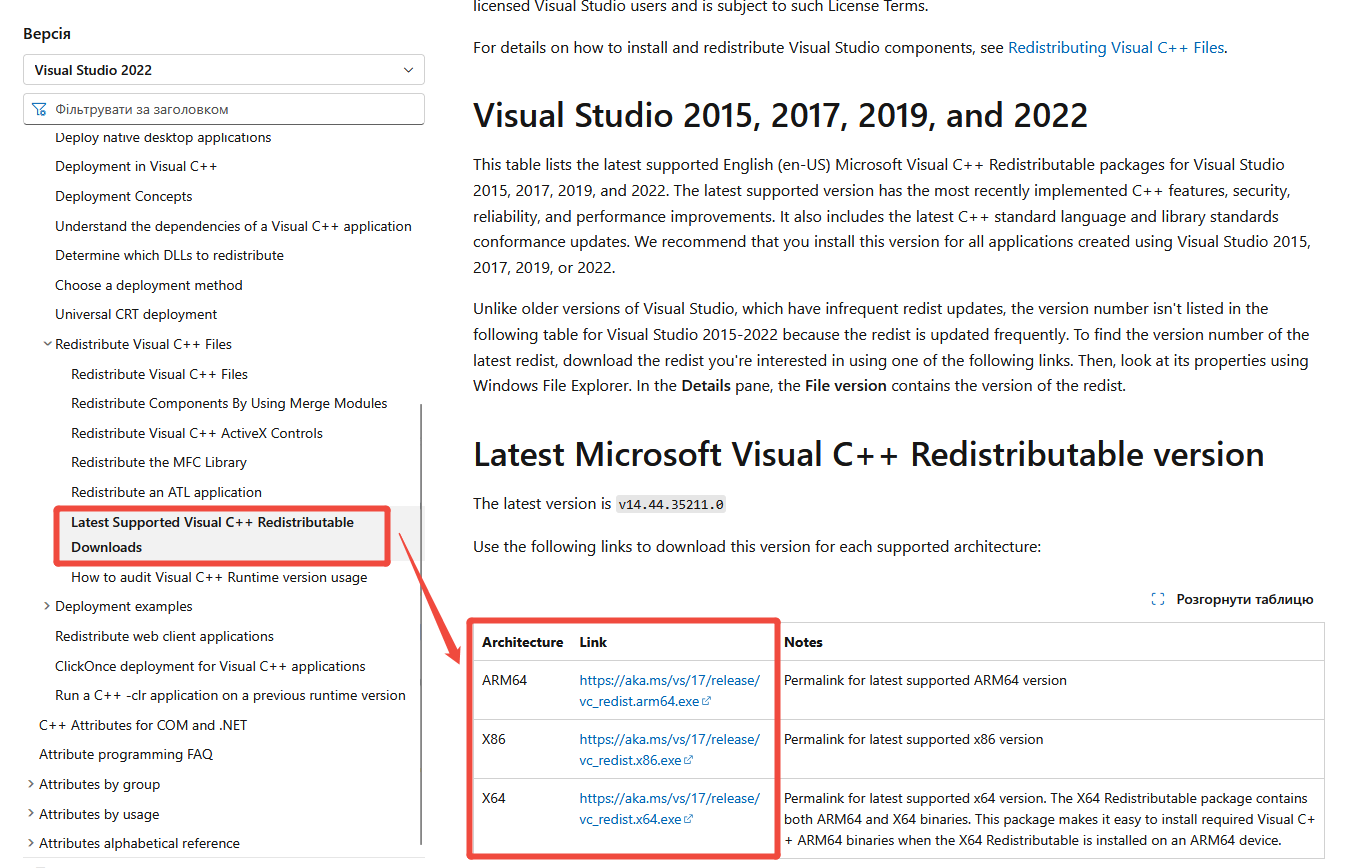Click the note 'Permalink for latest supported x86 version'
This screenshot has width=1363, height=868.
(913, 739)
